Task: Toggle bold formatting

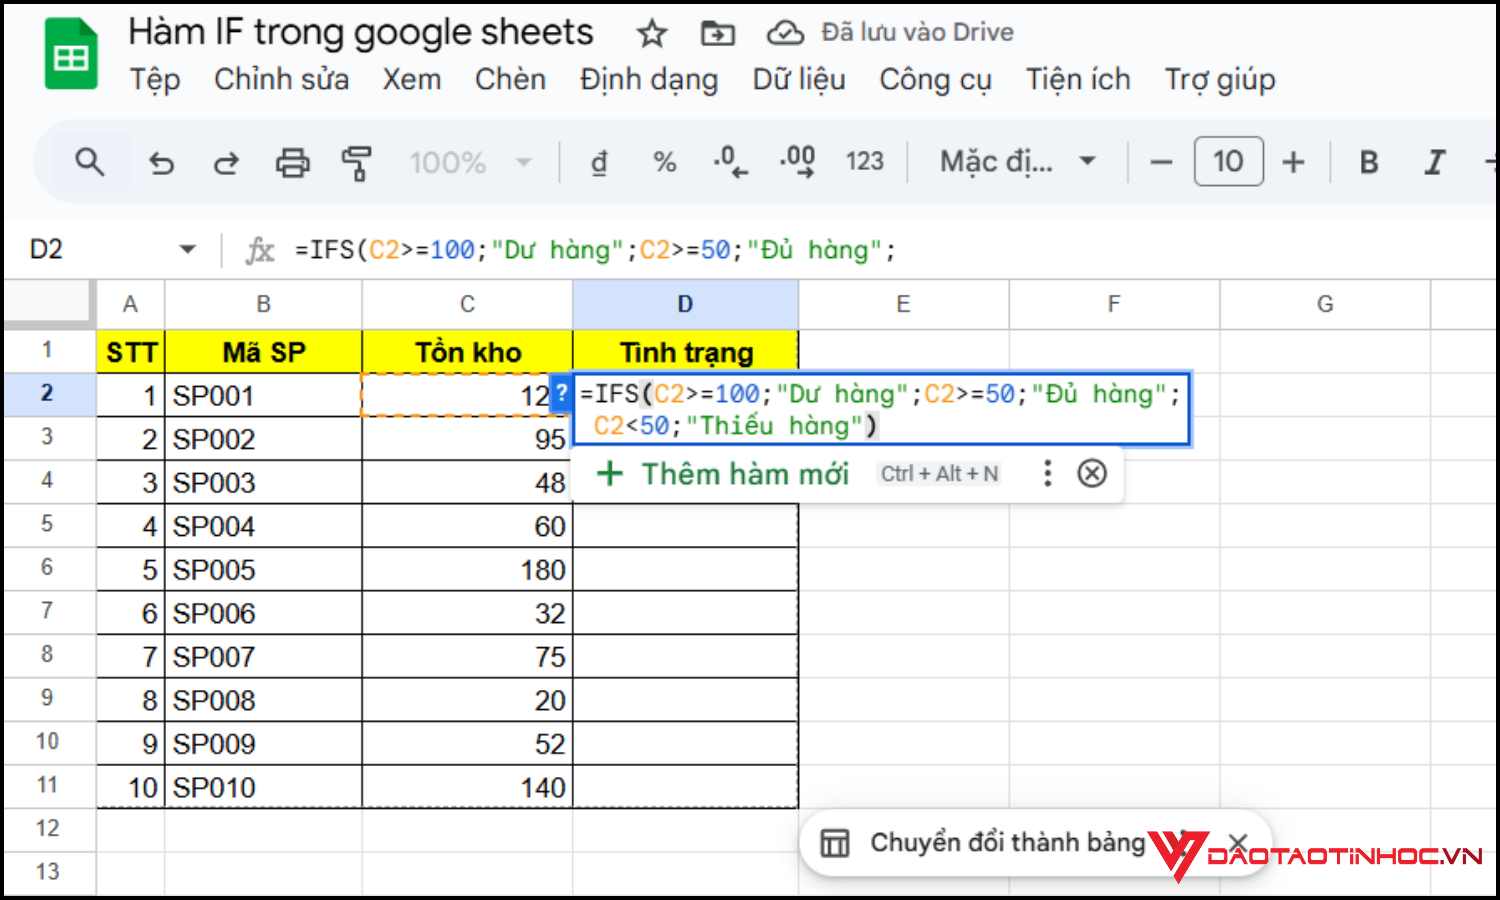Action: click(1369, 162)
